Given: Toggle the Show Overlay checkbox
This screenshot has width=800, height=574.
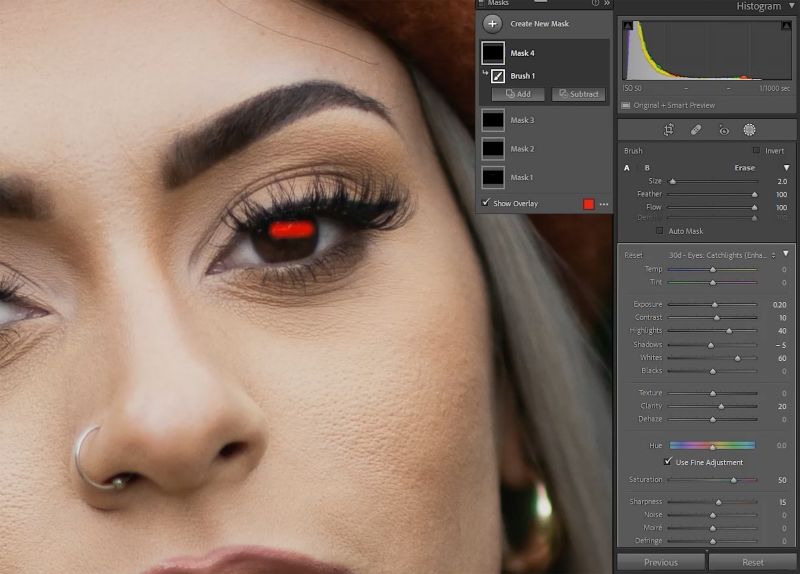Looking at the screenshot, I should coord(486,203).
